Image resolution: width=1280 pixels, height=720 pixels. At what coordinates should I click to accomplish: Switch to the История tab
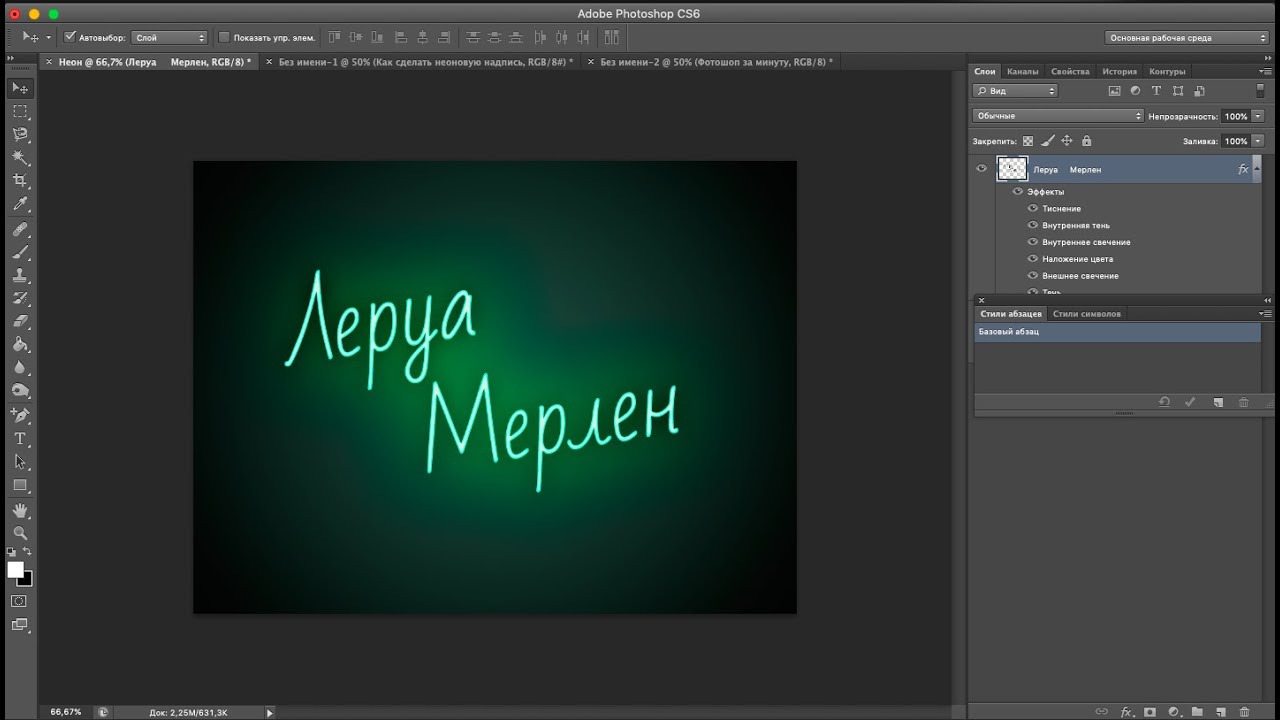tap(1119, 71)
